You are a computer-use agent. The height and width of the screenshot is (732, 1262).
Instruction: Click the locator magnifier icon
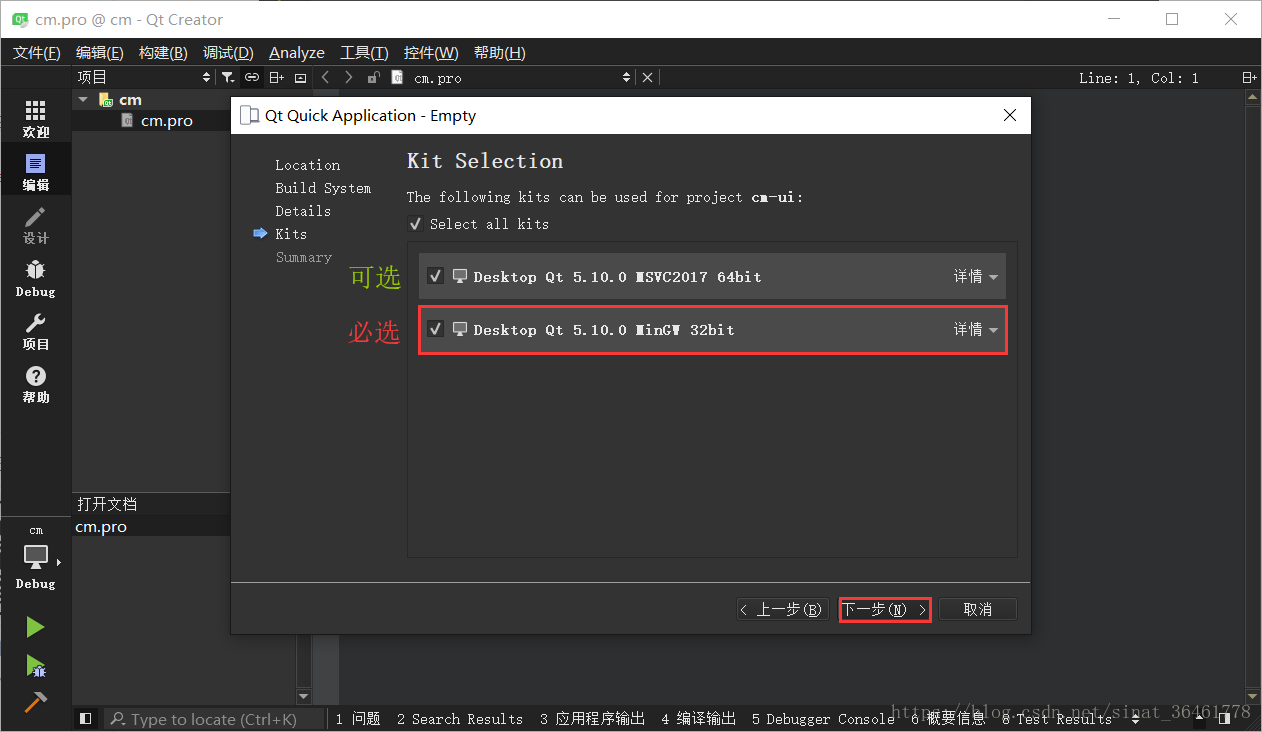(x=118, y=719)
